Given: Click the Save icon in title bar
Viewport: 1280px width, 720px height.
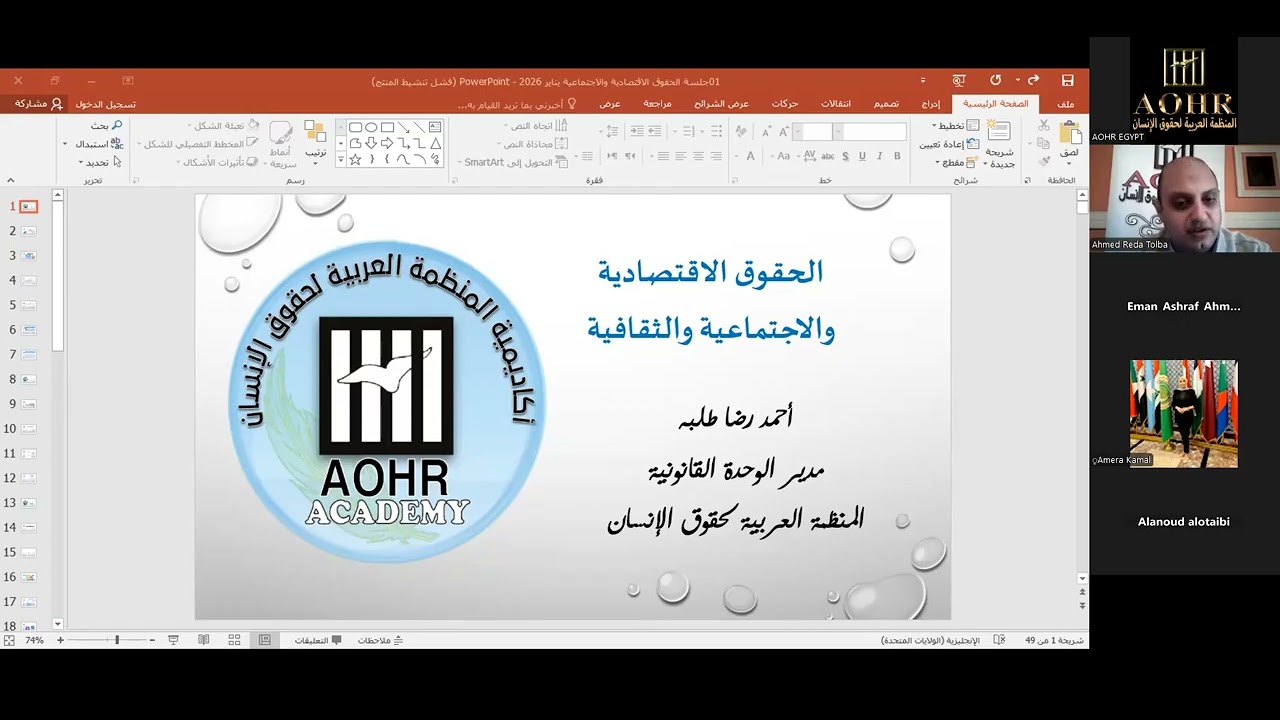Looking at the screenshot, I should (x=1067, y=80).
